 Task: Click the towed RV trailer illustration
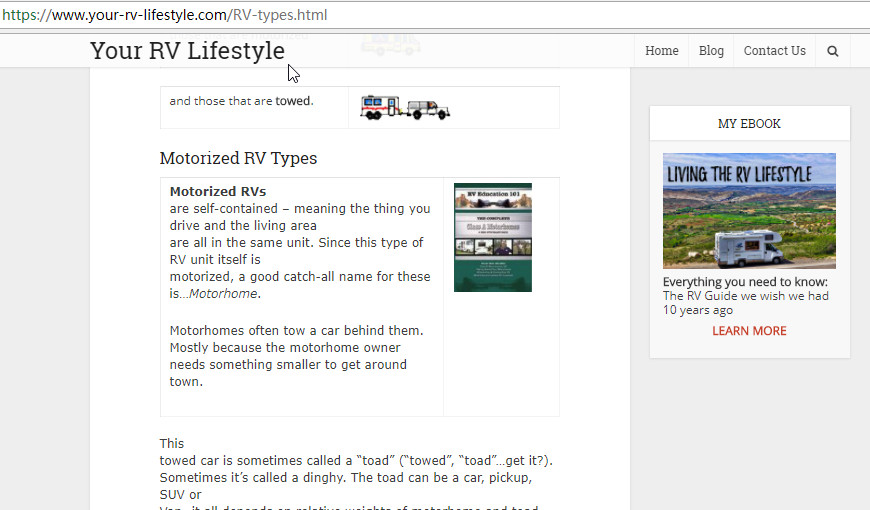click(405, 108)
